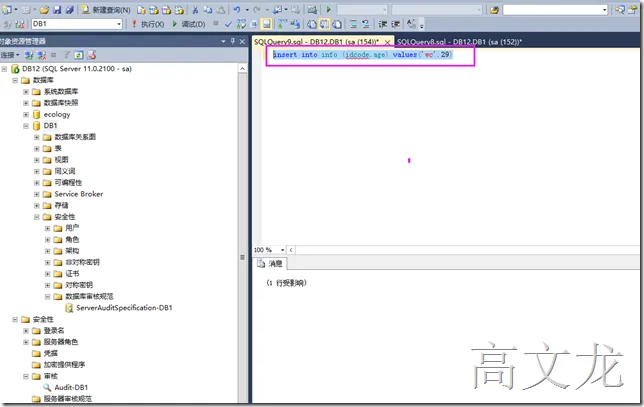This screenshot has width=644, height=407.
Task: Click Decrease Indent icon
Action: coord(383,24)
